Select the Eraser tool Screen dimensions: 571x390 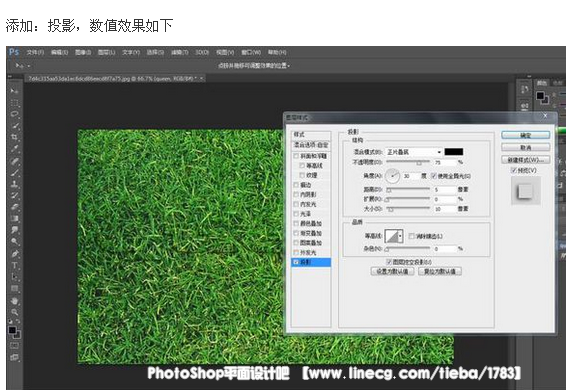pos(14,207)
